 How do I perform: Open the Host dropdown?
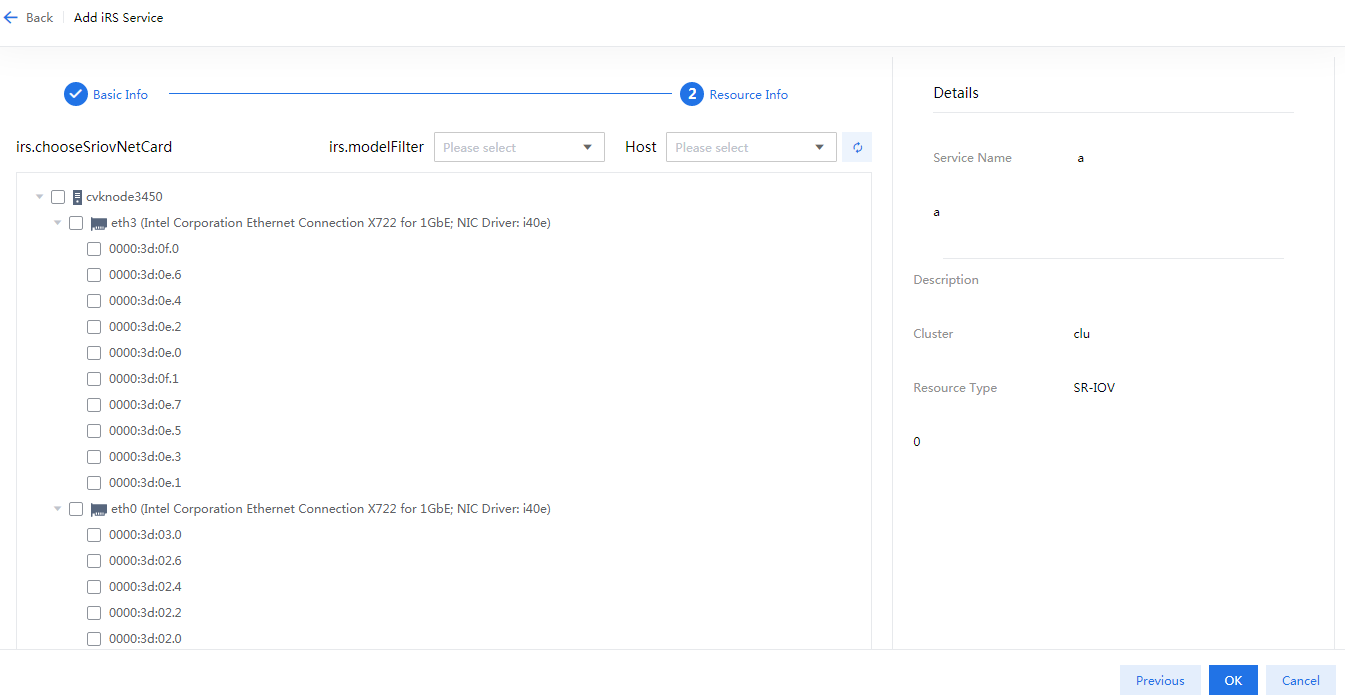(x=751, y=147)
